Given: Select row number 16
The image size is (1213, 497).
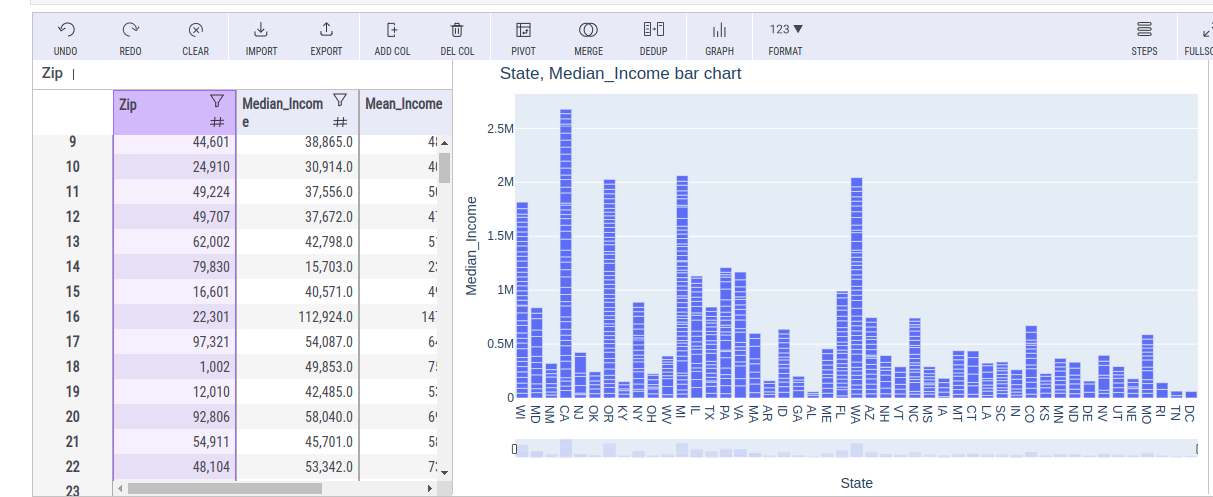Looking at the screenshot, I should (73, 317).
